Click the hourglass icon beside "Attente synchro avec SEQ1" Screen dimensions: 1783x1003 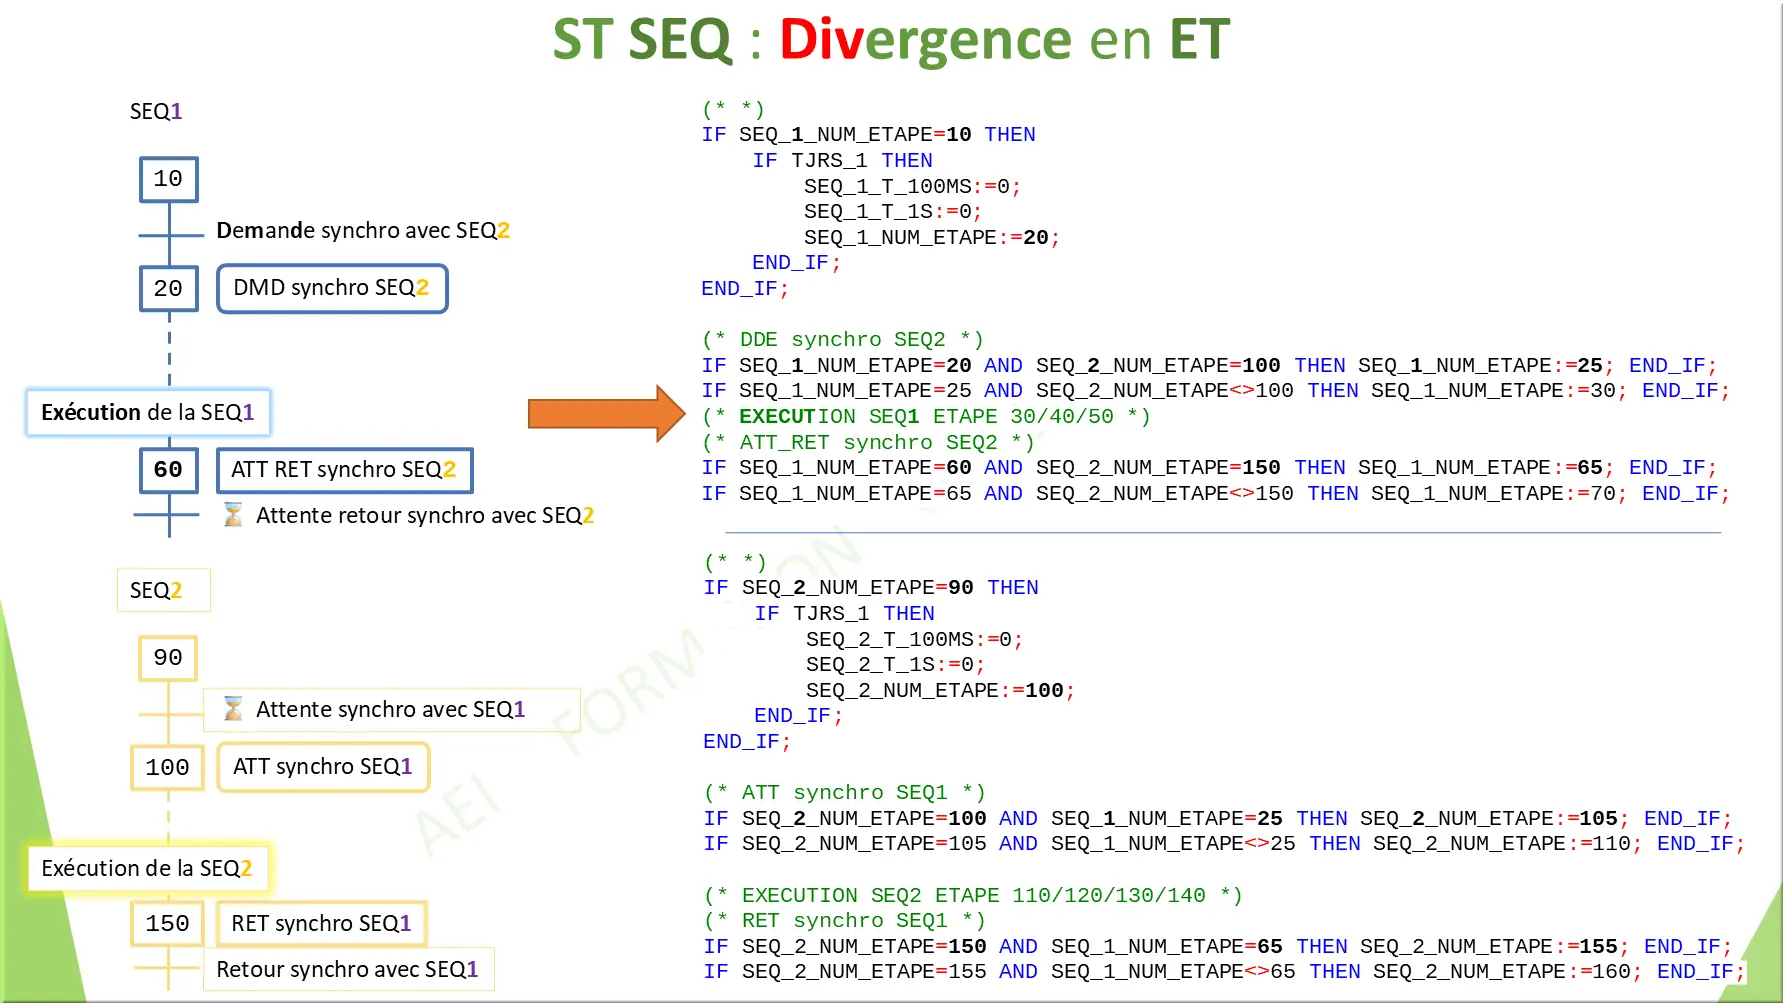pos(231,709)
